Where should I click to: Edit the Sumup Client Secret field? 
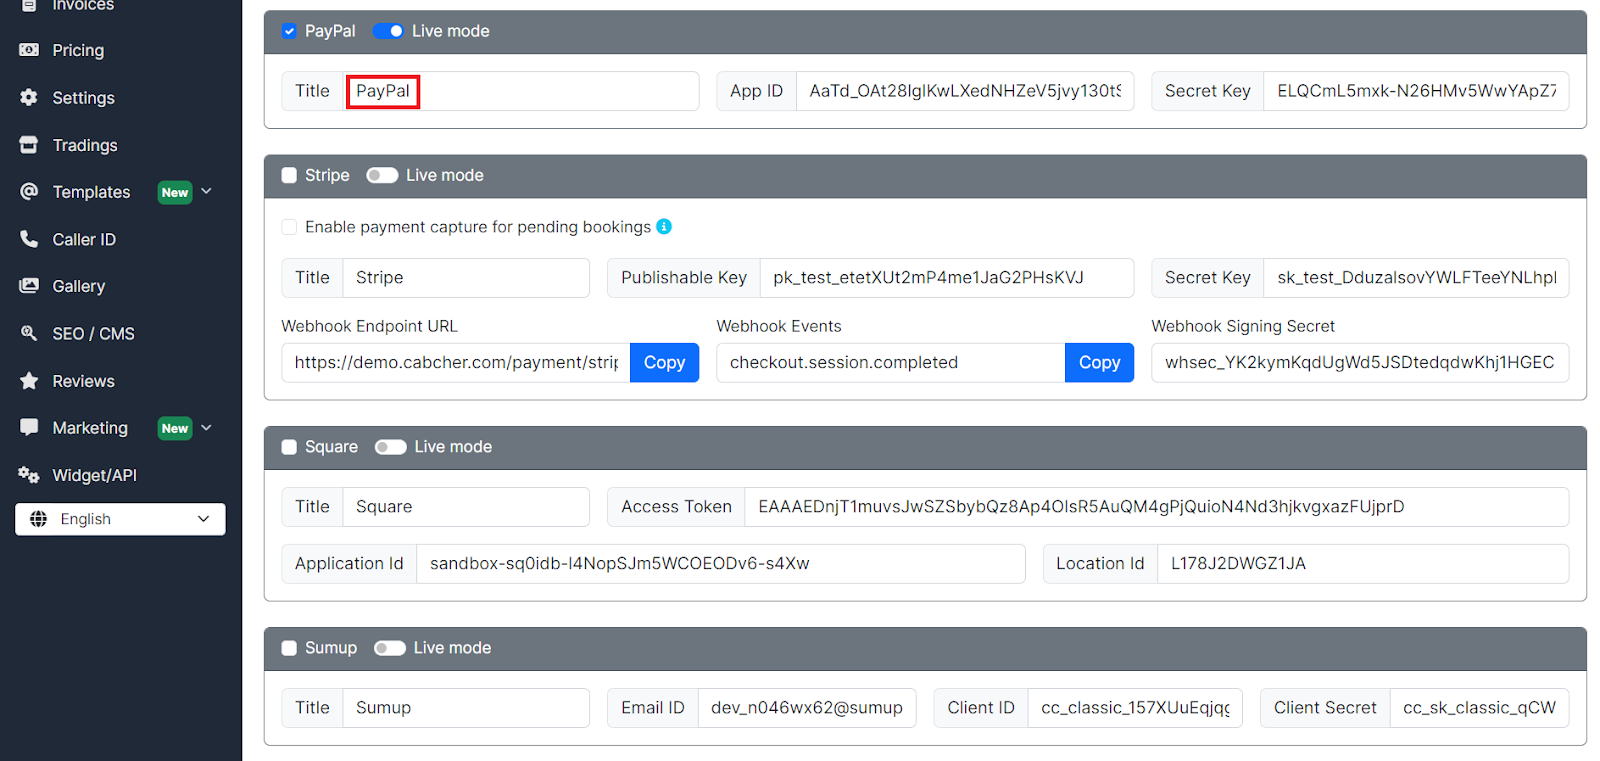click(x=1479, y=708)
